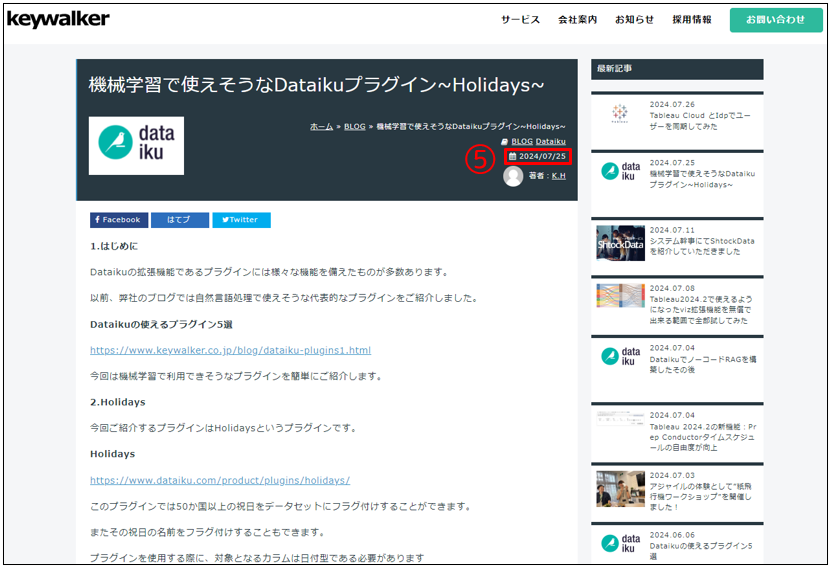Open the dataiku.com holidays plugin link
Screen dimensions: 832x568
[x=220, y=480]
